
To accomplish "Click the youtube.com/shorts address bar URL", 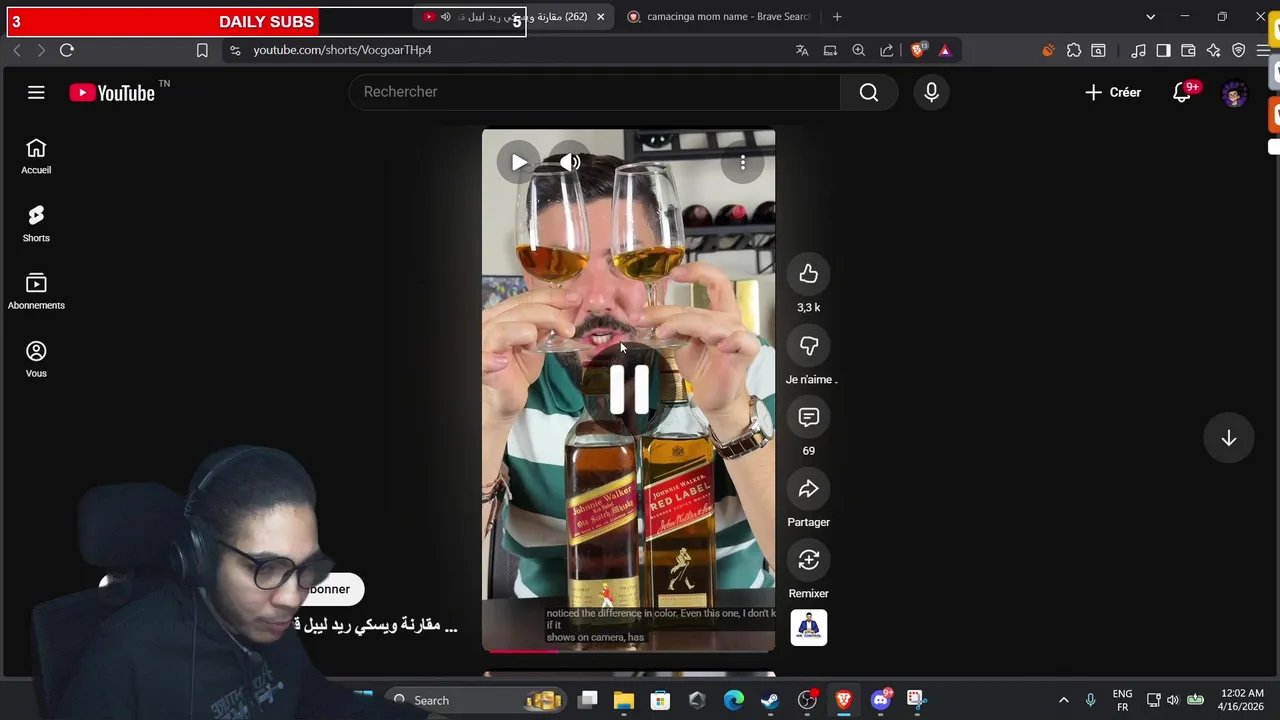I will point(342,50).
